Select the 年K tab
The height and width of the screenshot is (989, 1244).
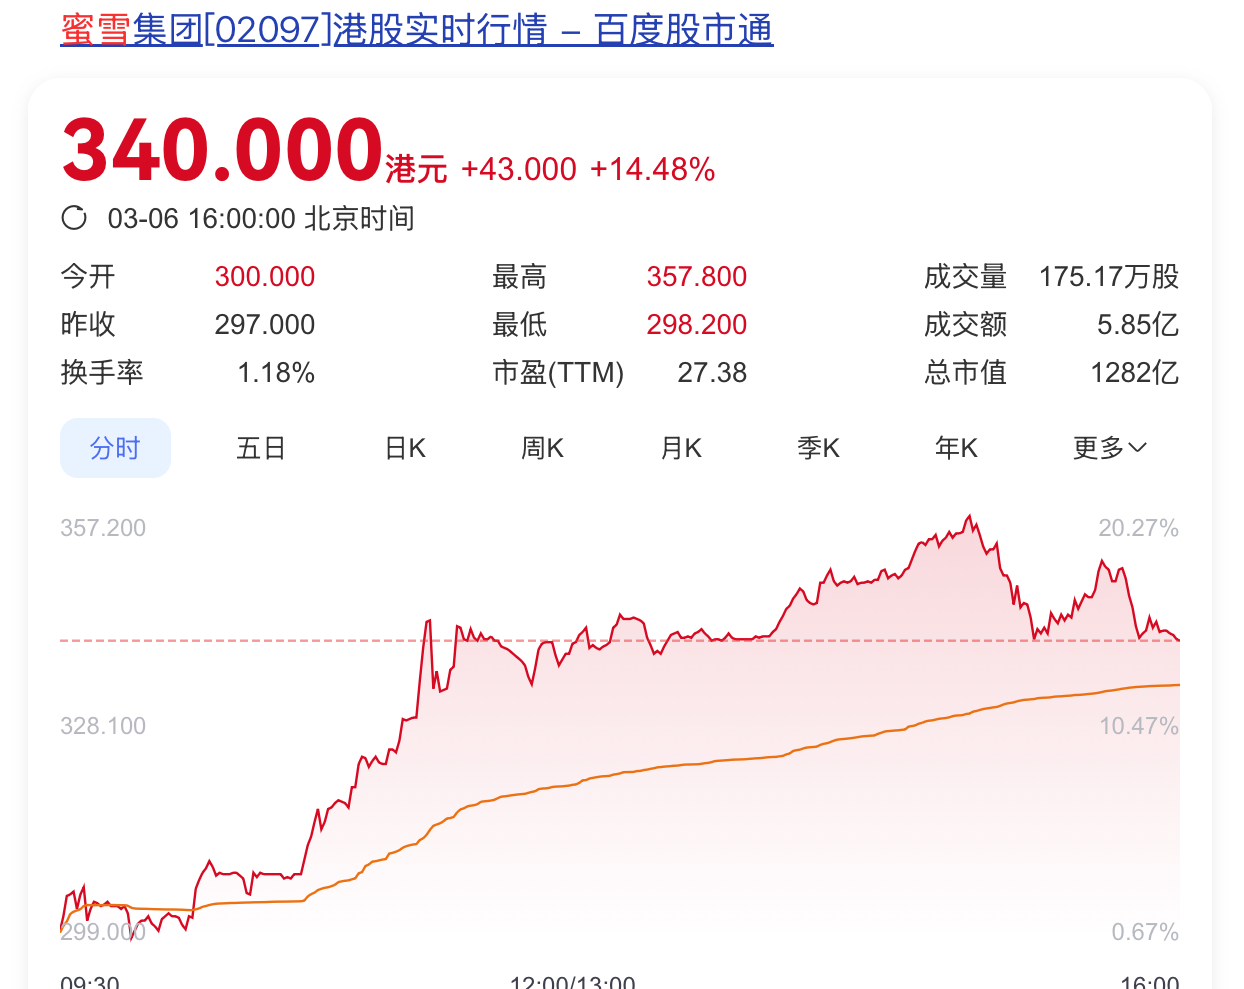pyautogui.click(x=957, y=448)
